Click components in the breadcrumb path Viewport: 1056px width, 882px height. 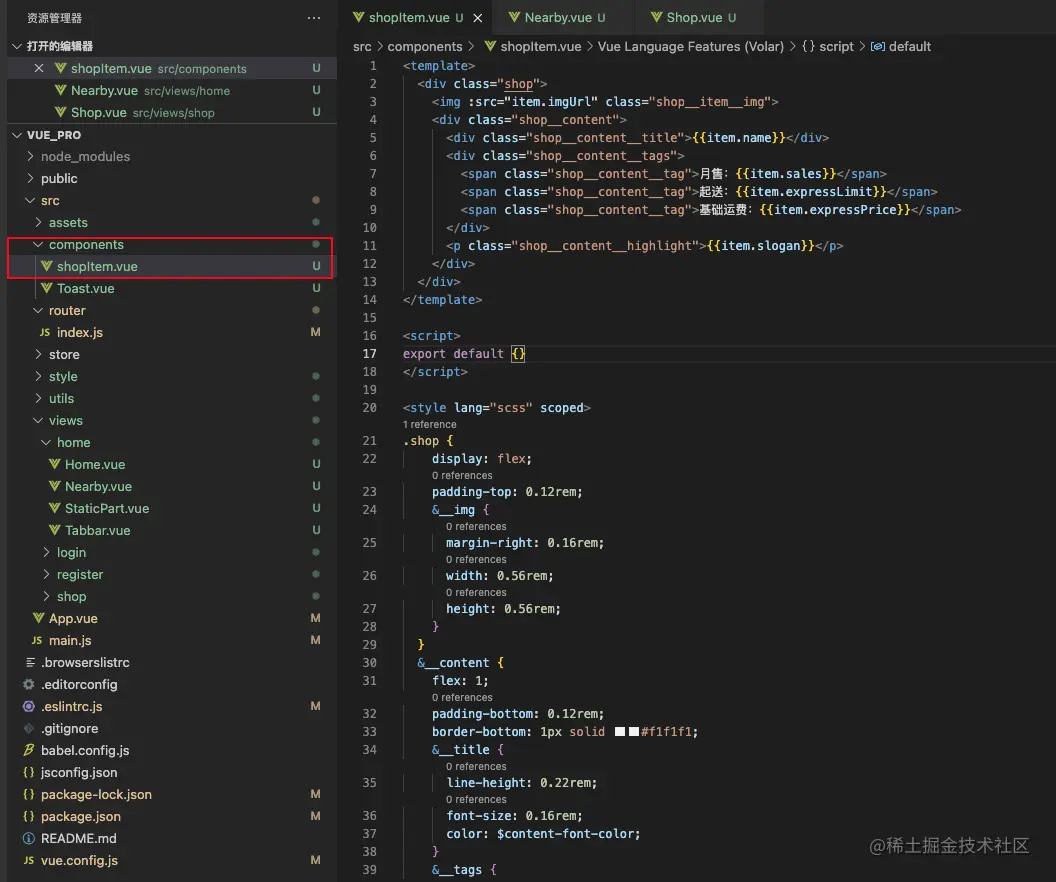pos(425,46)
